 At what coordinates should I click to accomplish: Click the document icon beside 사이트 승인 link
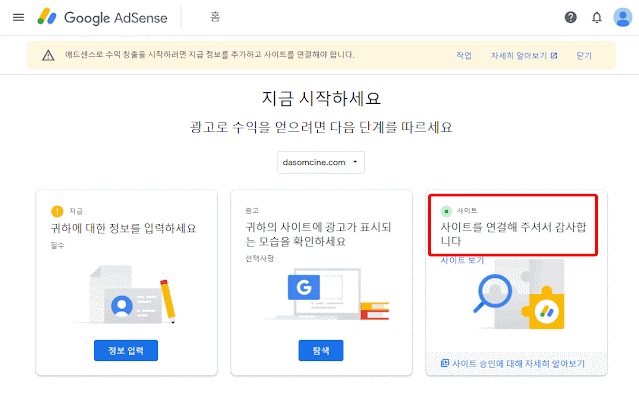(445, 363)
